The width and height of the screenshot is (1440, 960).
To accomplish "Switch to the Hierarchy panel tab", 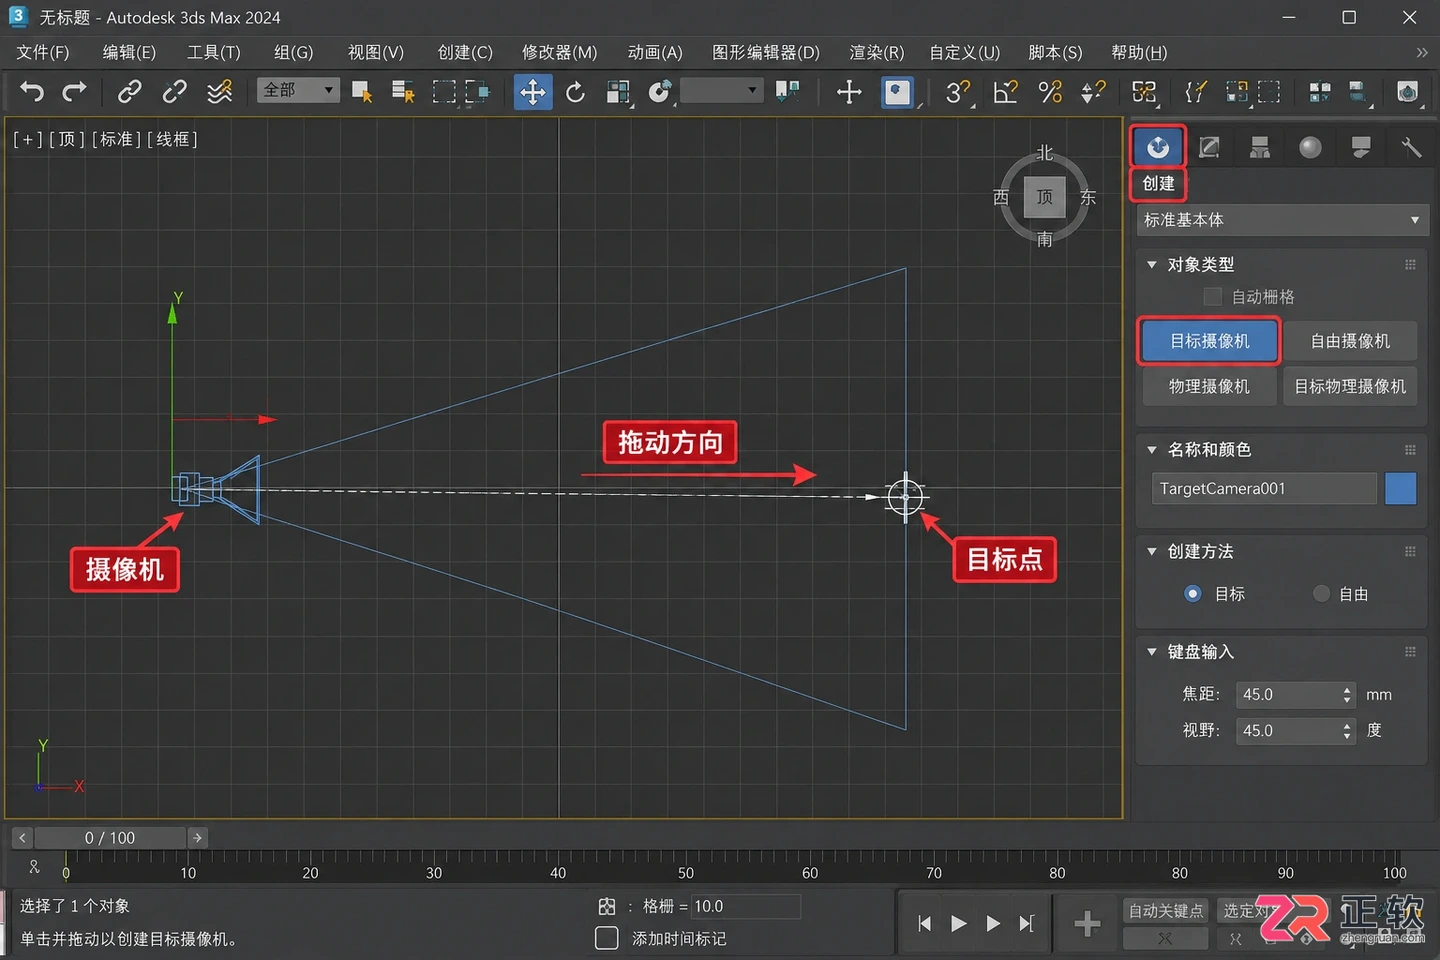I will 1260,148.
